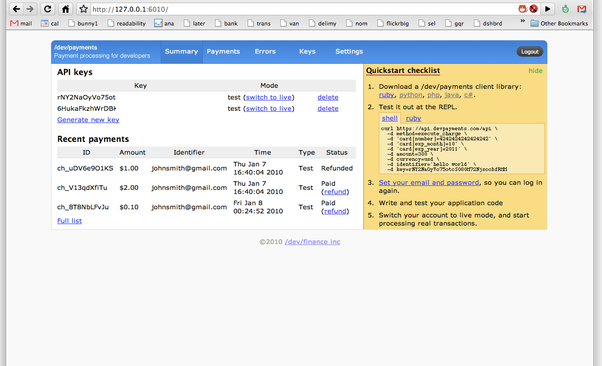Delete the second API key

(328, 109)
